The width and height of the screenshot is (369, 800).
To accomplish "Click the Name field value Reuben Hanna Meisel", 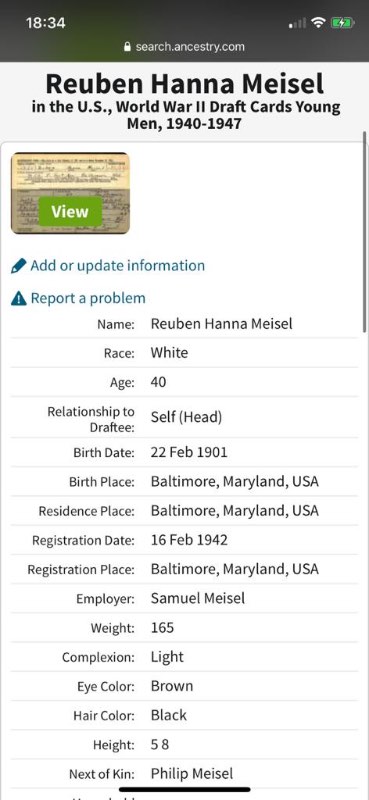I will pos(222,323).
